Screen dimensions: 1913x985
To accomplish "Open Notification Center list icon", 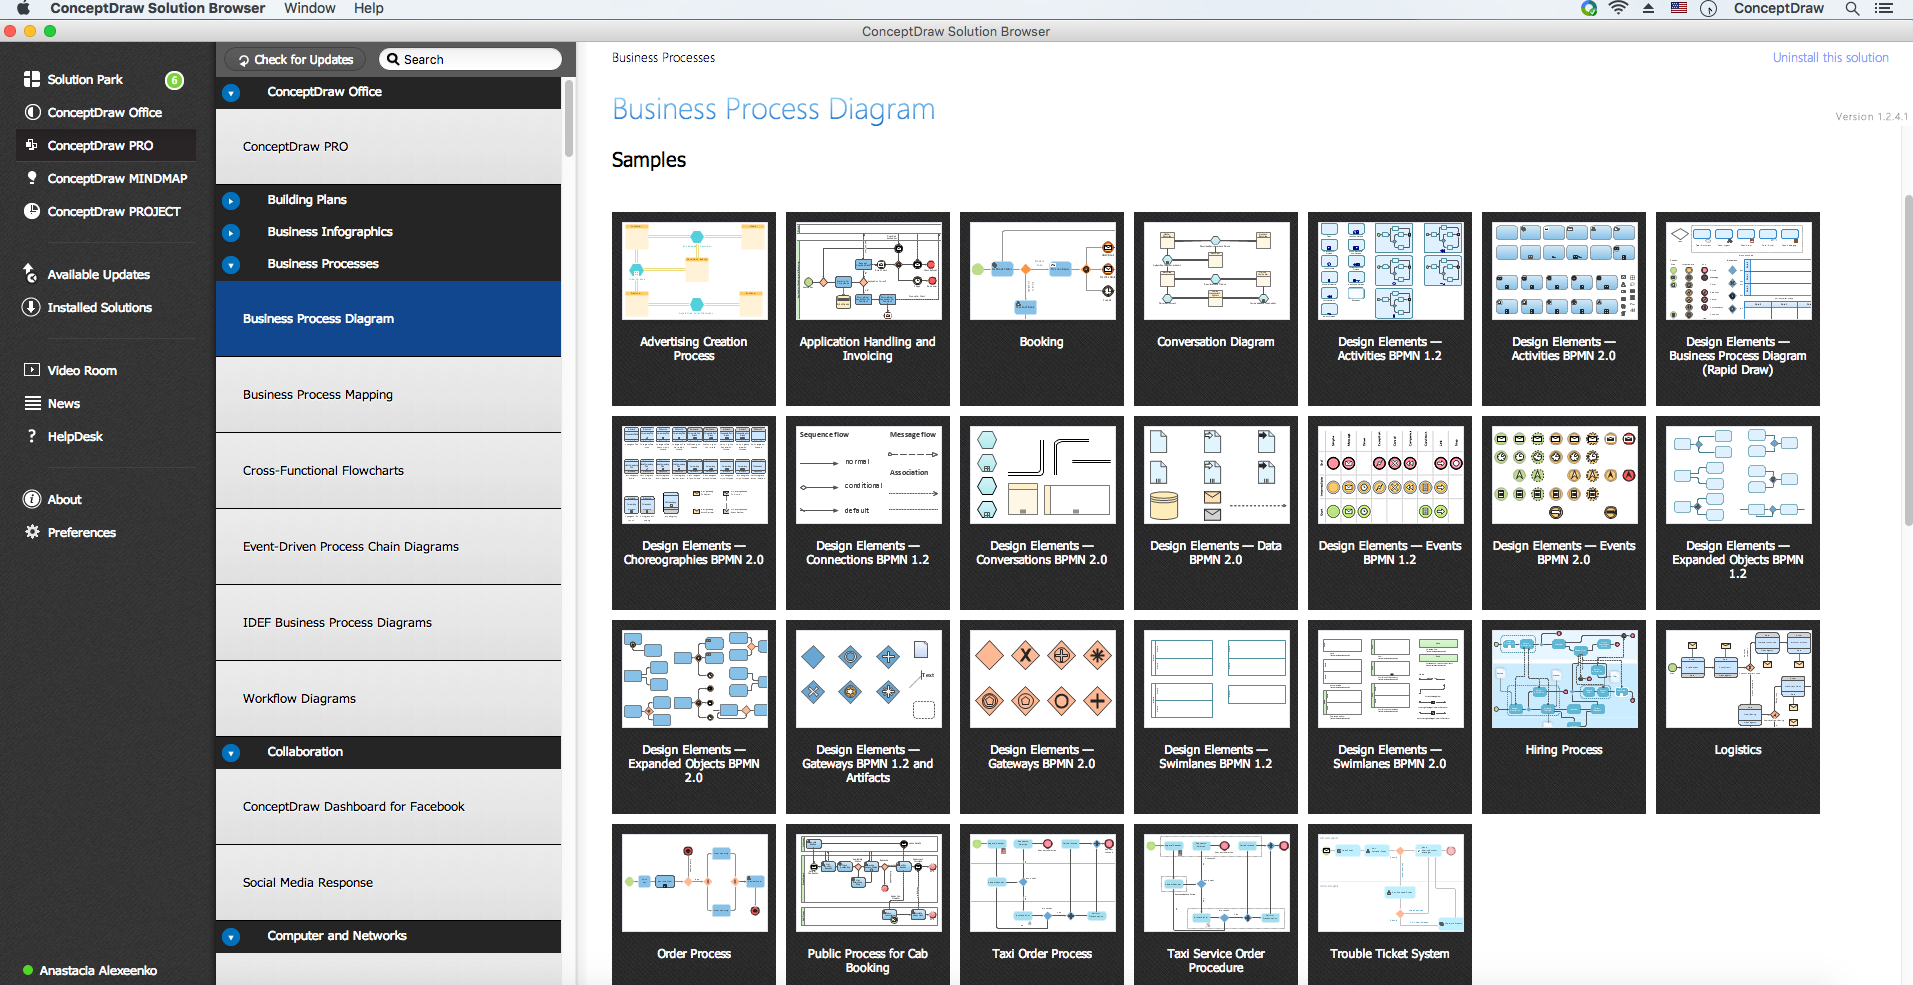I will point(1884,8).
